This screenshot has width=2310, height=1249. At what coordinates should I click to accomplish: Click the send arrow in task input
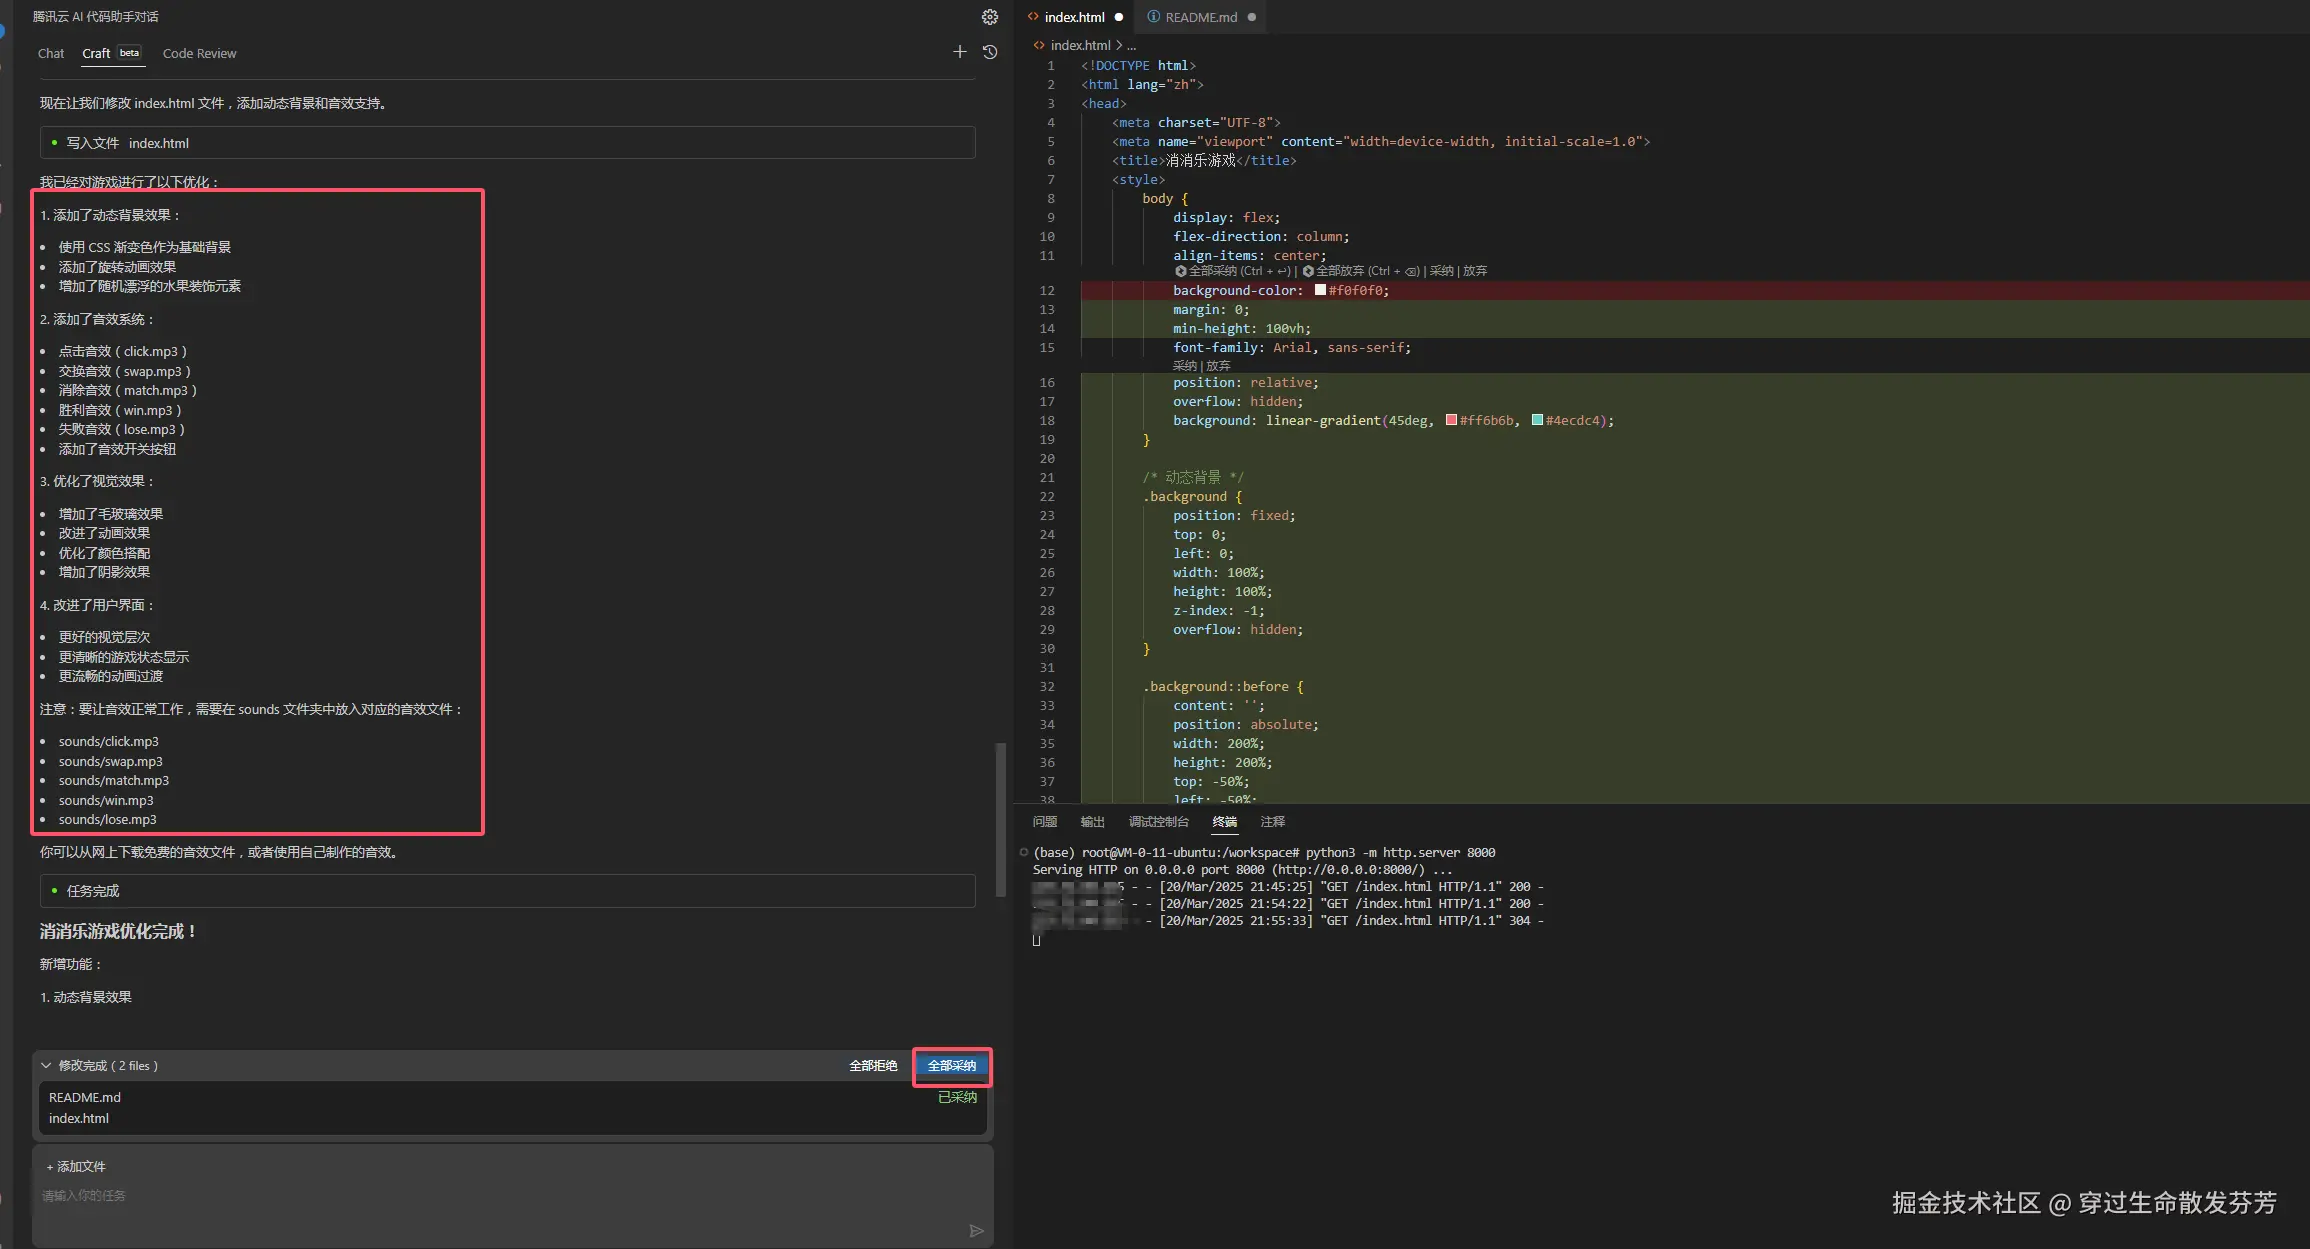(x=976, y=1231)
